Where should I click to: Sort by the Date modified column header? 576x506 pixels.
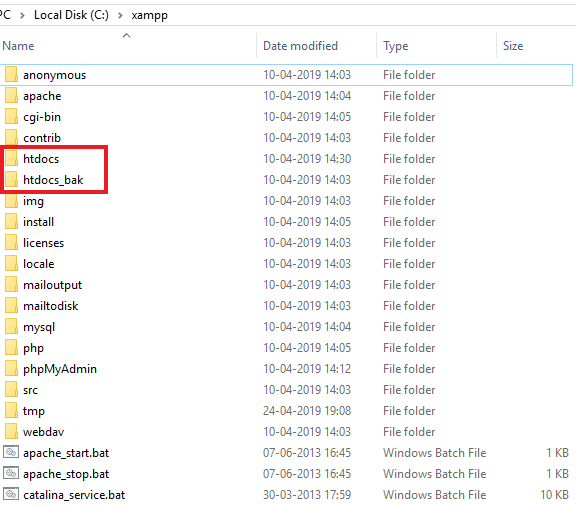(300, 46)
